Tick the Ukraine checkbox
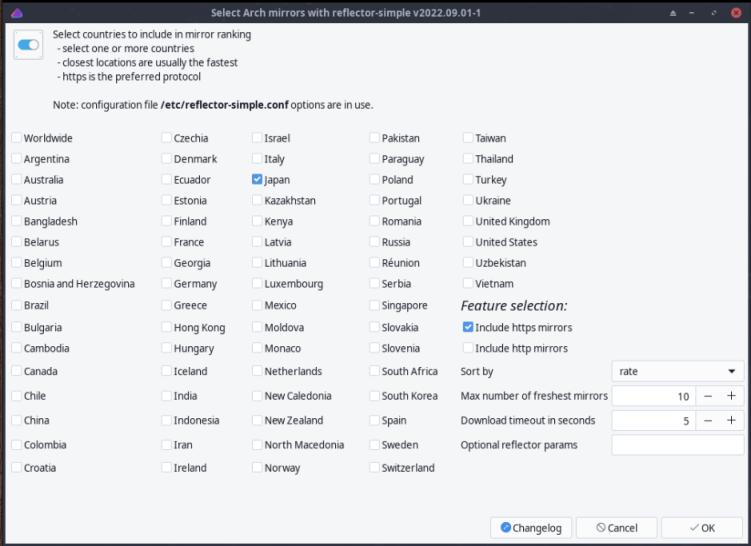751x546 pixels. 468,200
